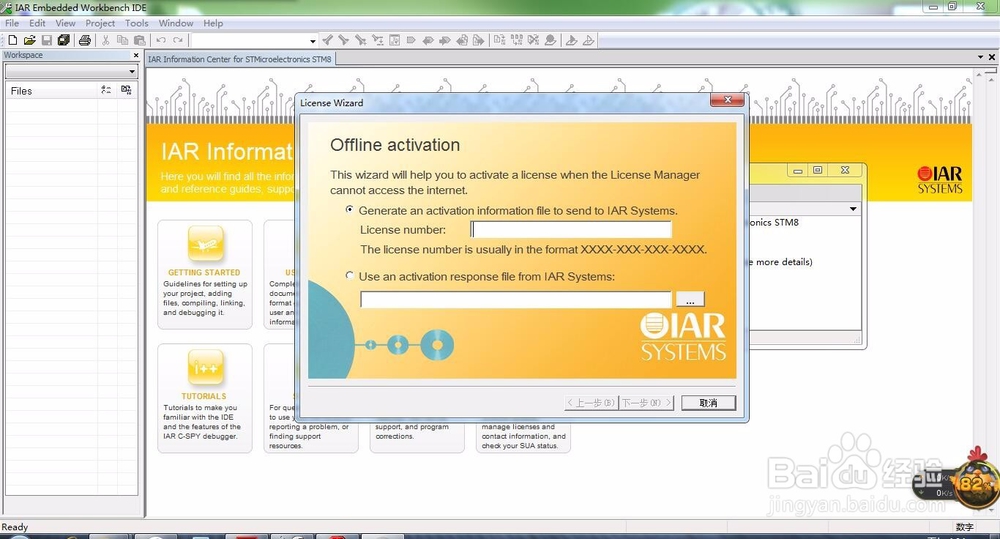Click the 取消 cancel button in License Wizard
Screen dimensions: 1000x539
pos(708,402)
